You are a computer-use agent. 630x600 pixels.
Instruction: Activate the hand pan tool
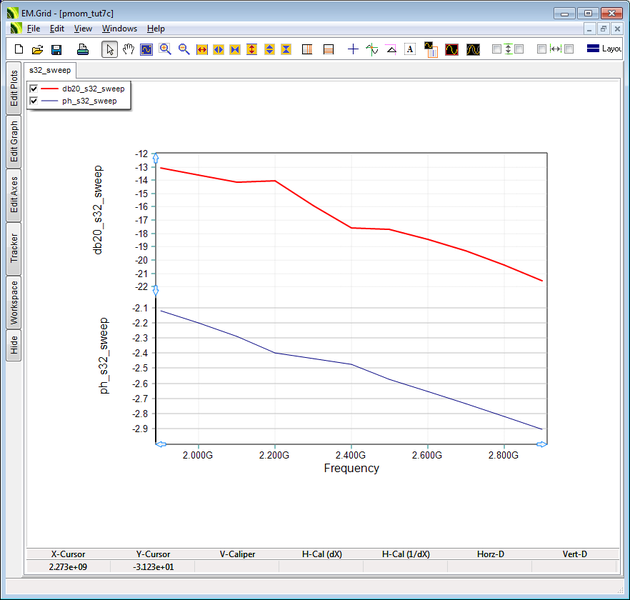(128, 49)
